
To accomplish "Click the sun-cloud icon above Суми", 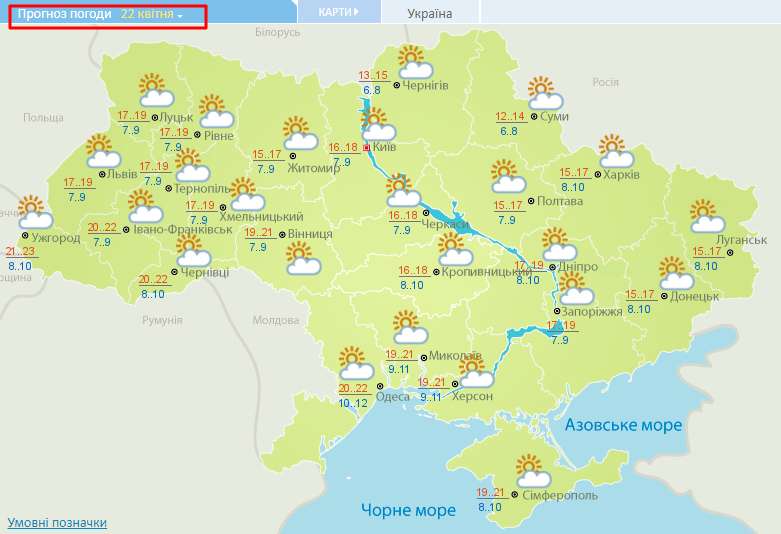I will tap(545, 93).
